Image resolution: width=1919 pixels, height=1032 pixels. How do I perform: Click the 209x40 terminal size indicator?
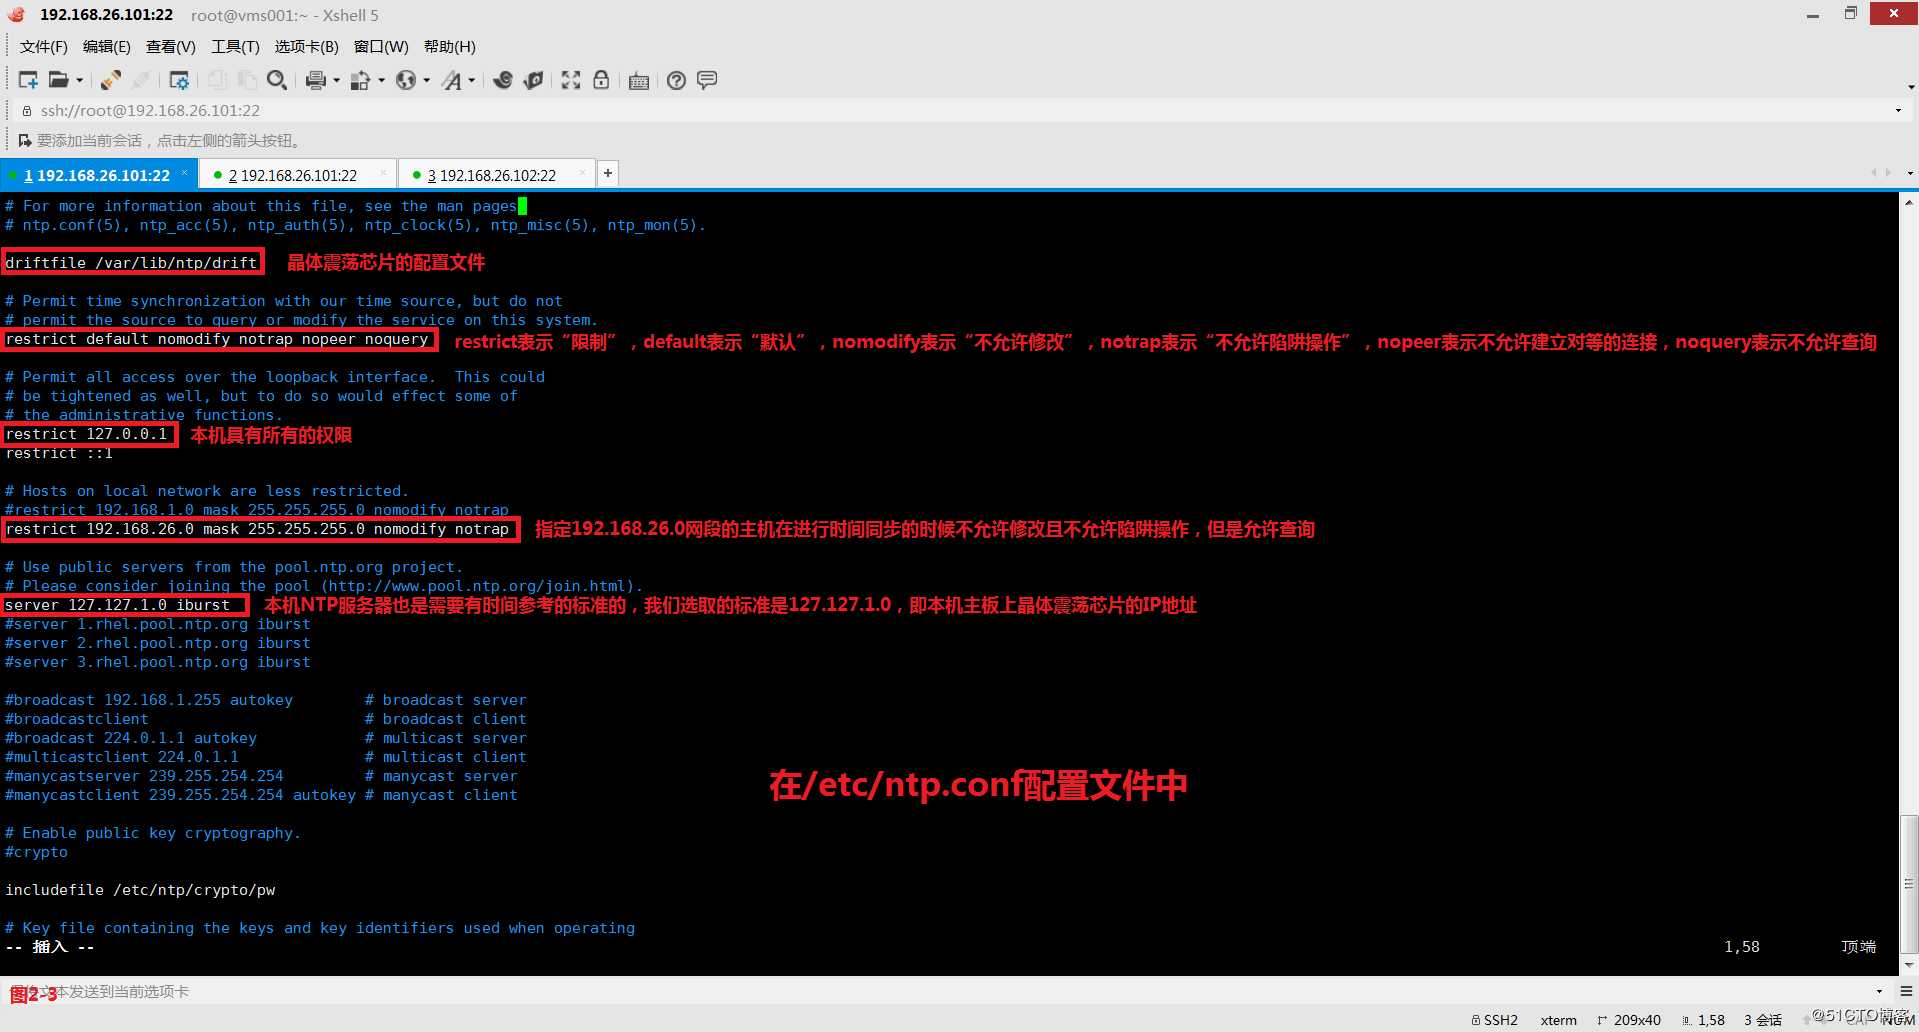(1629, 1020)
